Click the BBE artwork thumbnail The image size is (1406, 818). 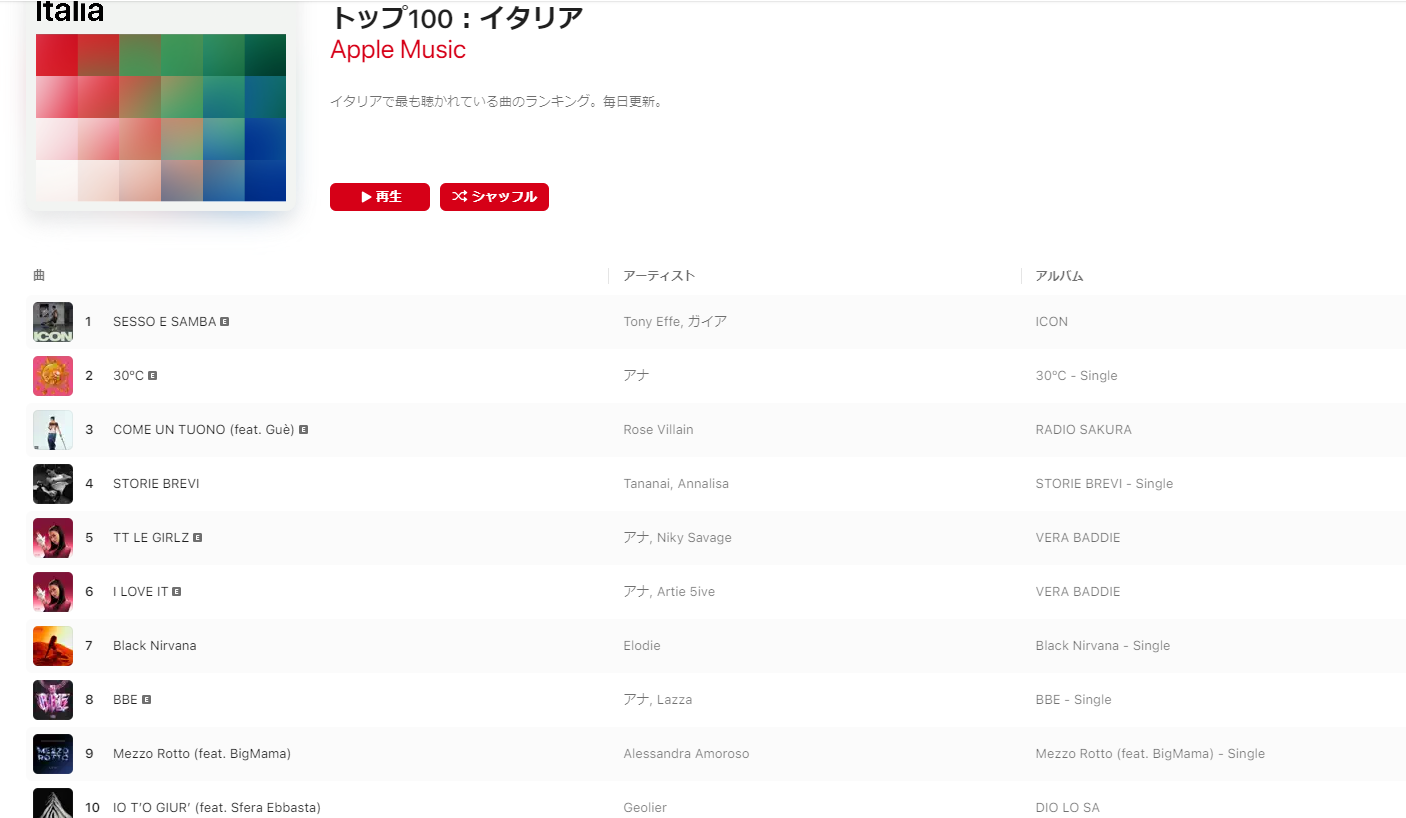pos(53,700)
